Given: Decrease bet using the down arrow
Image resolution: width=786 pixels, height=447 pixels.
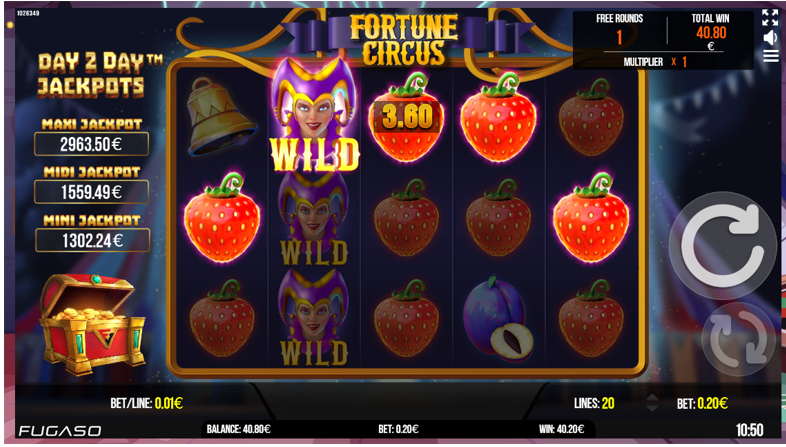Looking at the screenshot, I should pyautogui.click(x=652, y=408).
